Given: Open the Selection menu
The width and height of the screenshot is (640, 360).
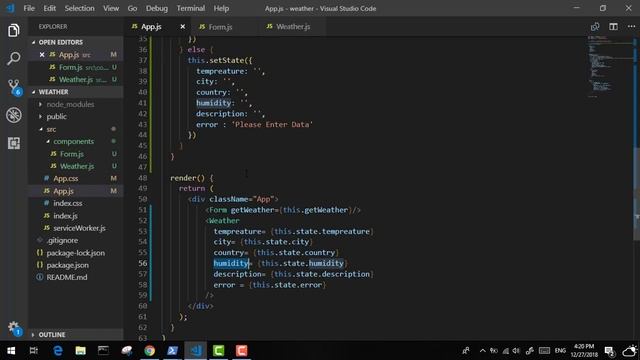Looking at the screenshot, I should pyautogui.click(x=80, y=8).
